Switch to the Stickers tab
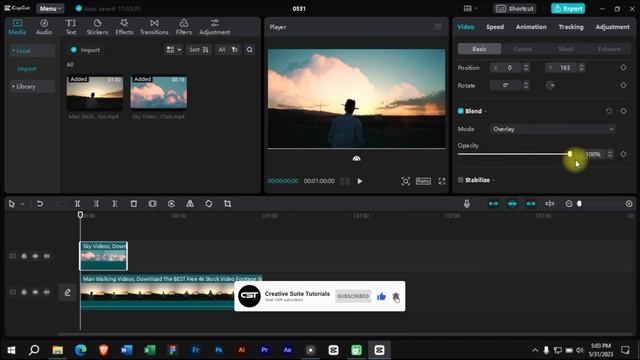The image size is (640, 360). pos(97,27)
